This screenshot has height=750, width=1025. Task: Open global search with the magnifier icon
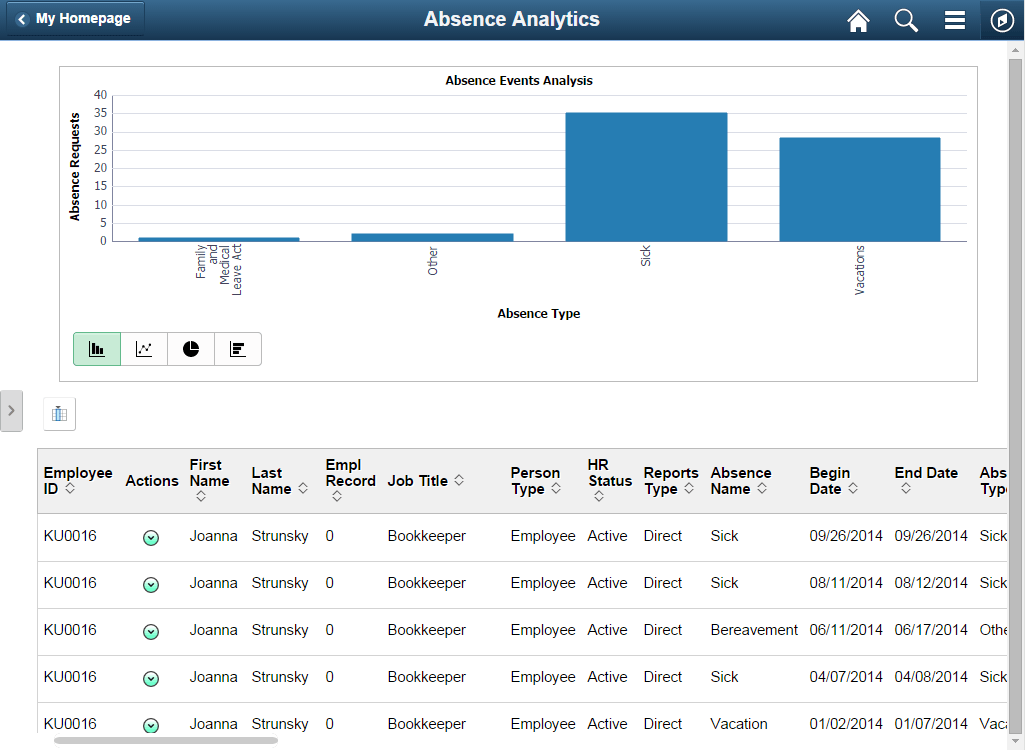(906, 20)
